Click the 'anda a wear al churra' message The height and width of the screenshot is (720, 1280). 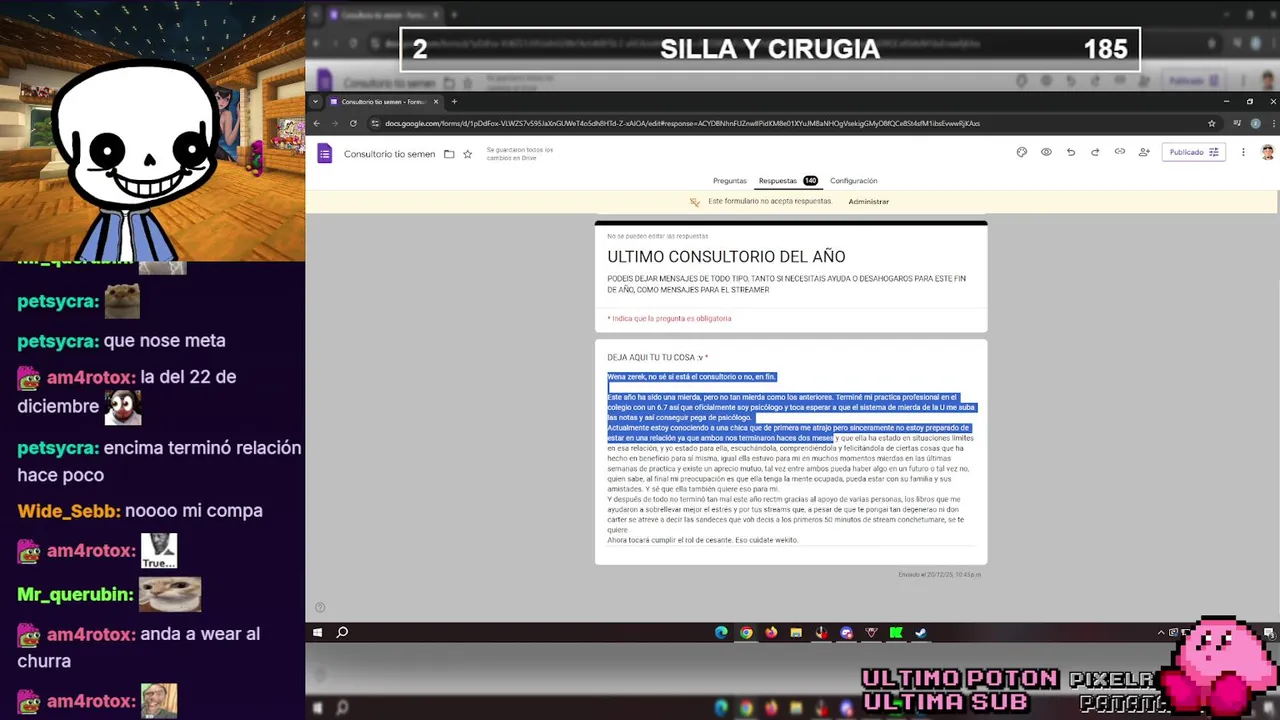[x=140, y=647]
